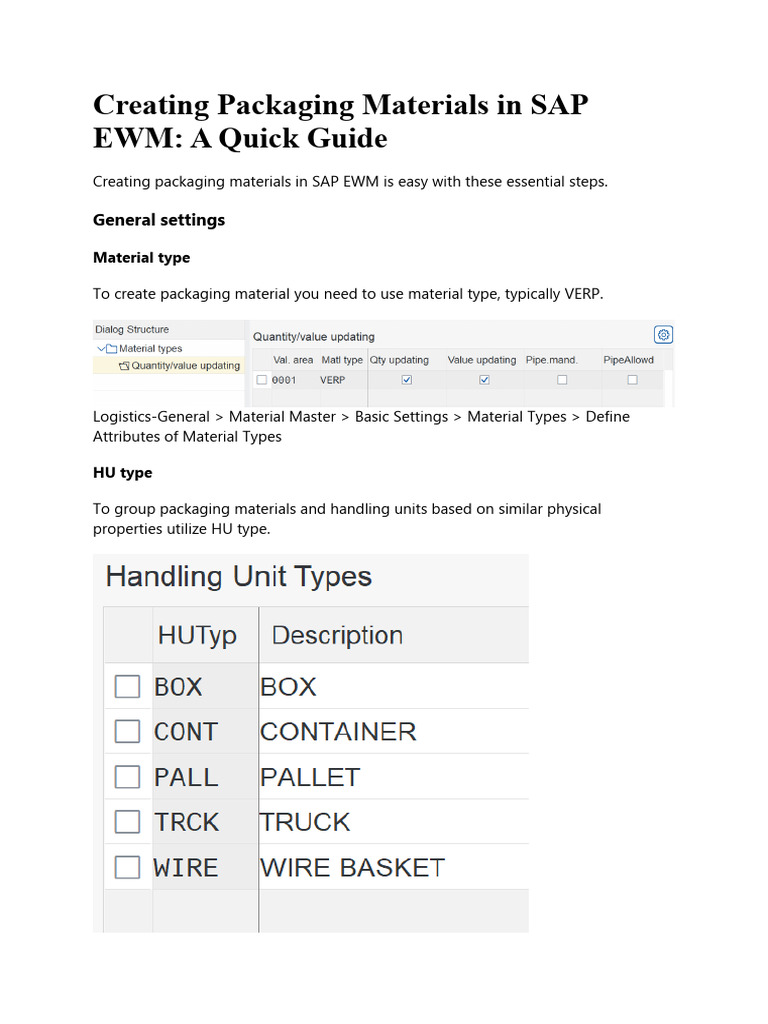
Task: Enable the PipeAllowd checkbox
Action: (x=632, y=380)
